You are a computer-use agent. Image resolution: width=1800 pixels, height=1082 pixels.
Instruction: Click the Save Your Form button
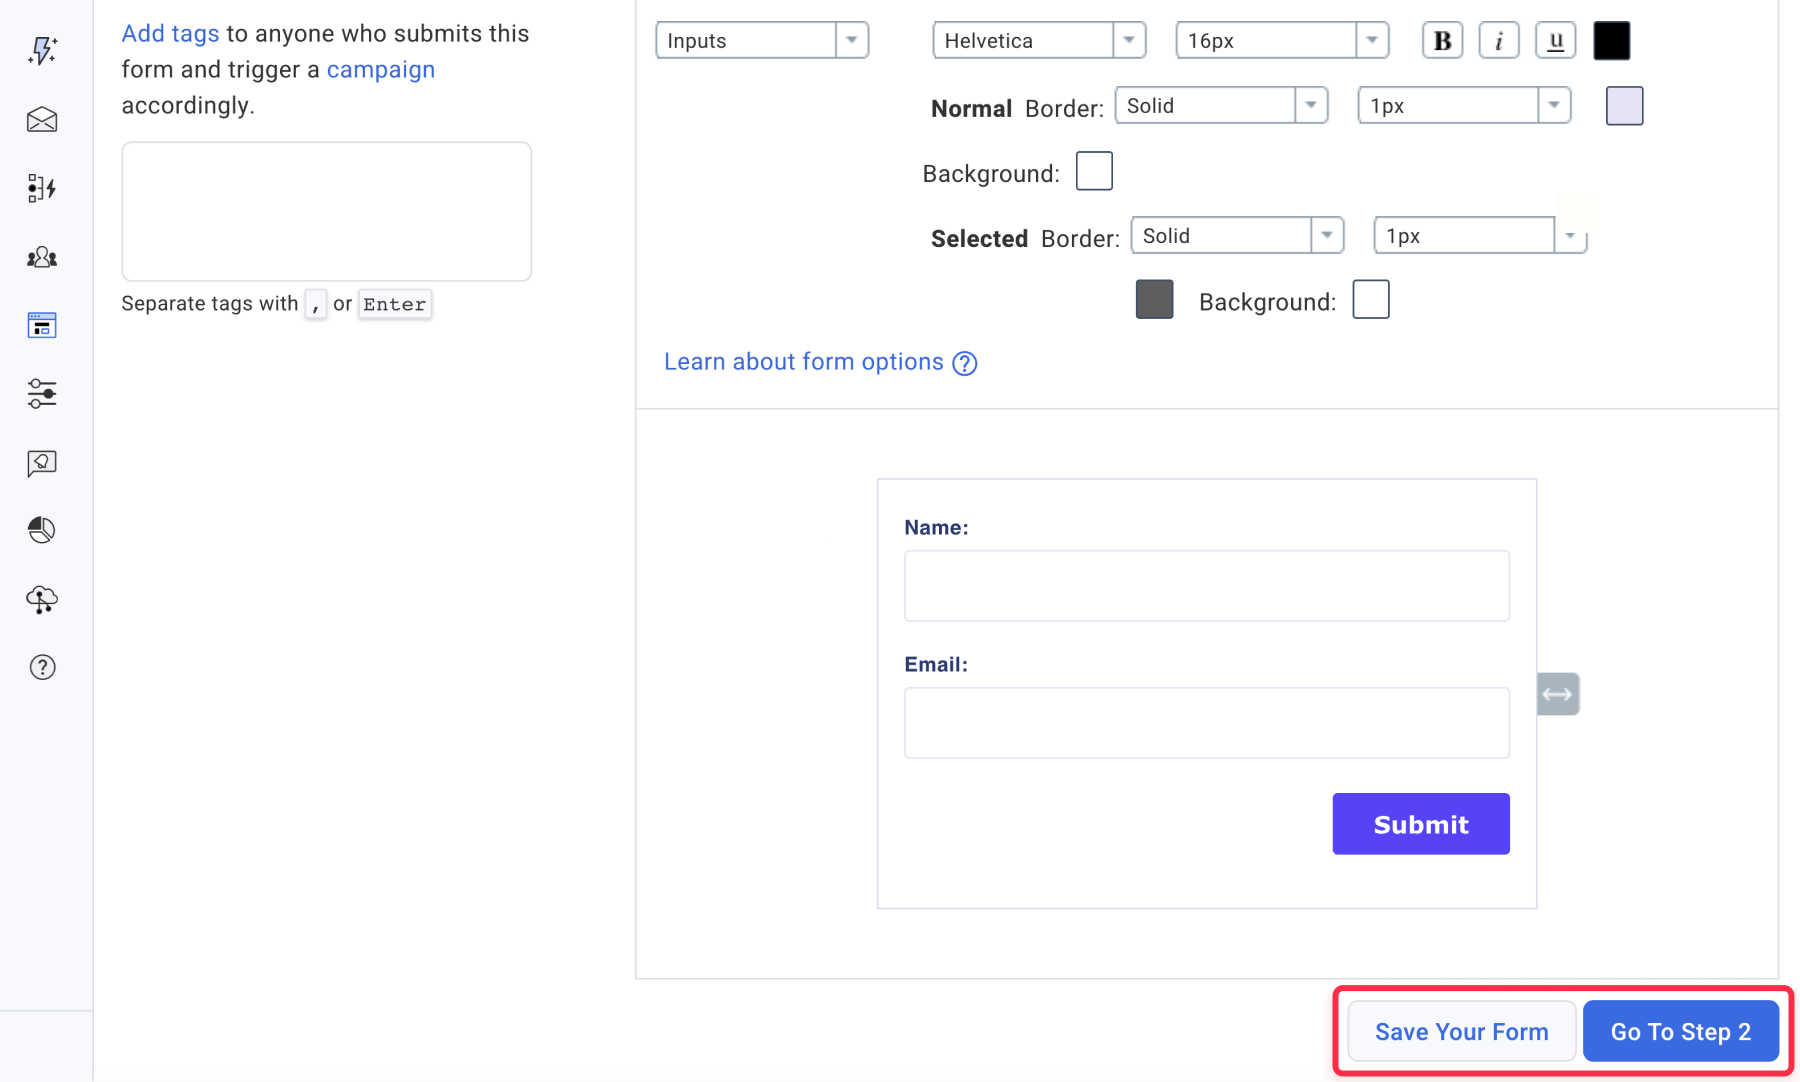1462,1032
